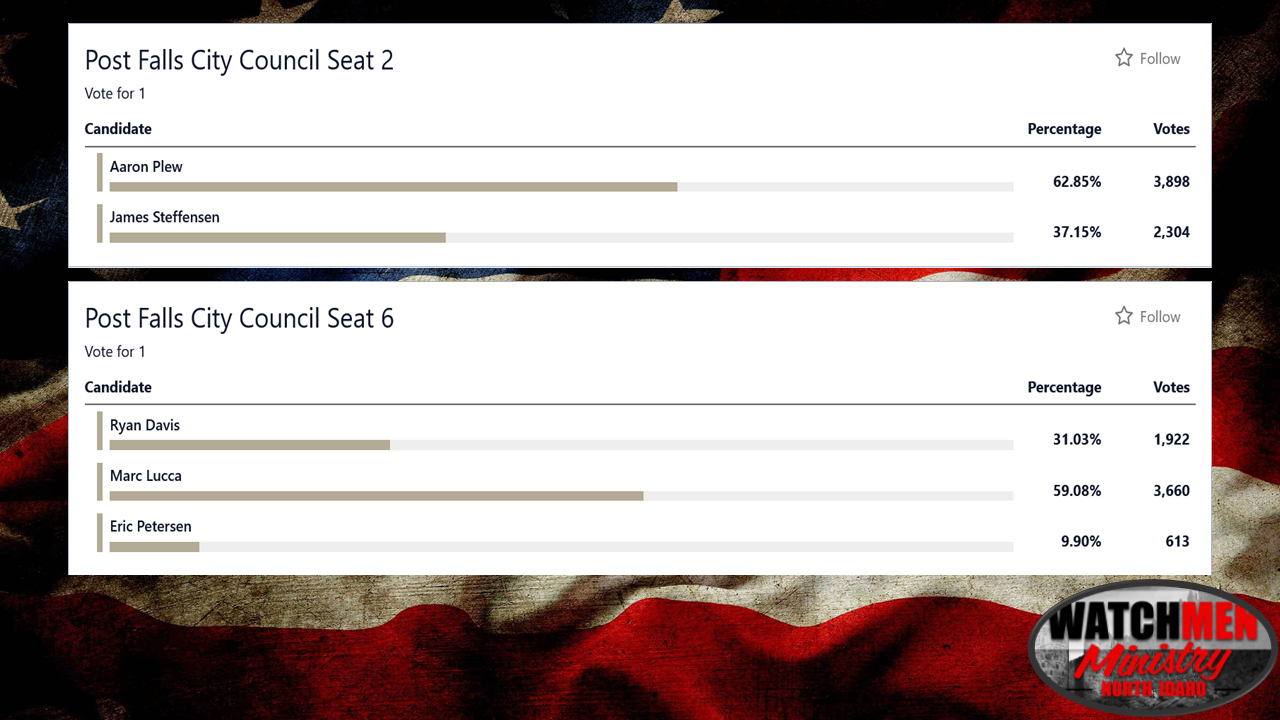This screenshot has width=1280, height=720.
Task: Sort Seat 2 by the Votes column header
Action: point(1171,129)
